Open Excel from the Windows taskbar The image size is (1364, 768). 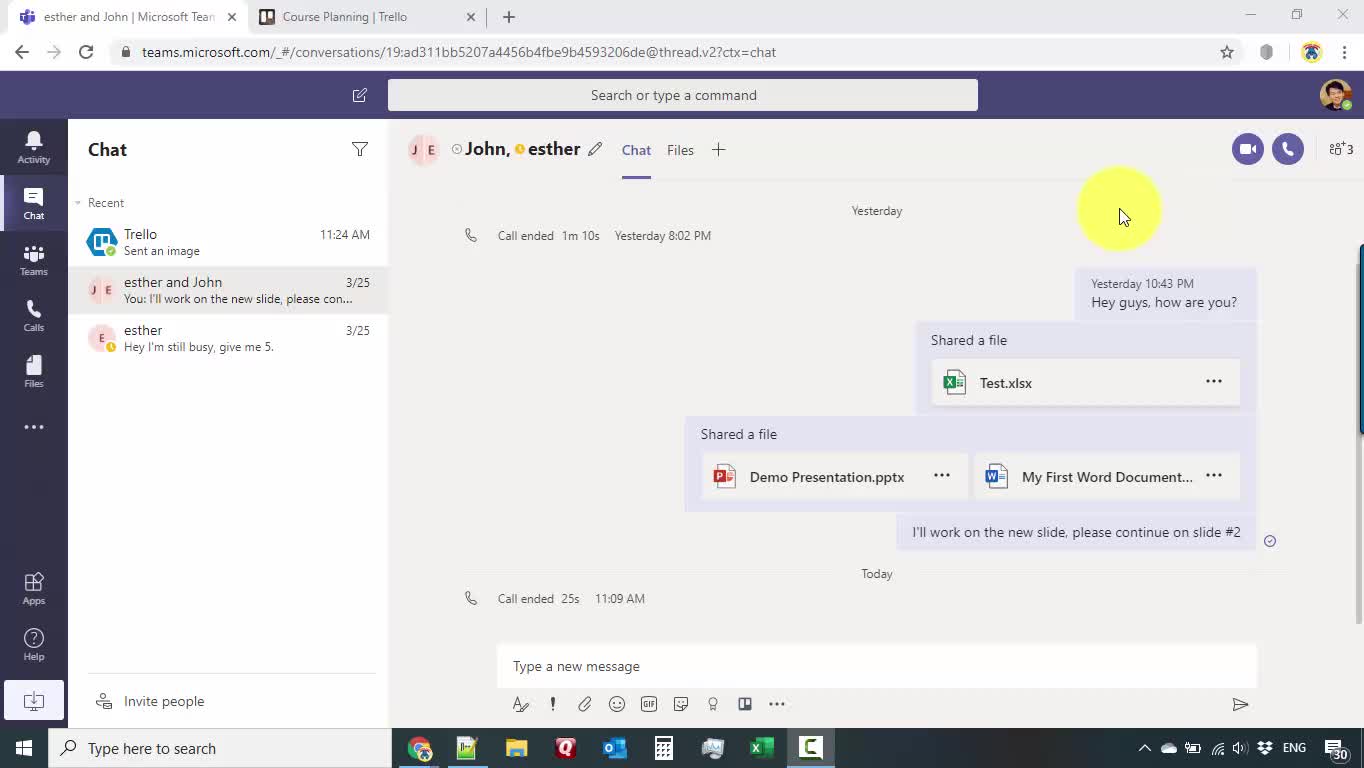coord(761,748)
